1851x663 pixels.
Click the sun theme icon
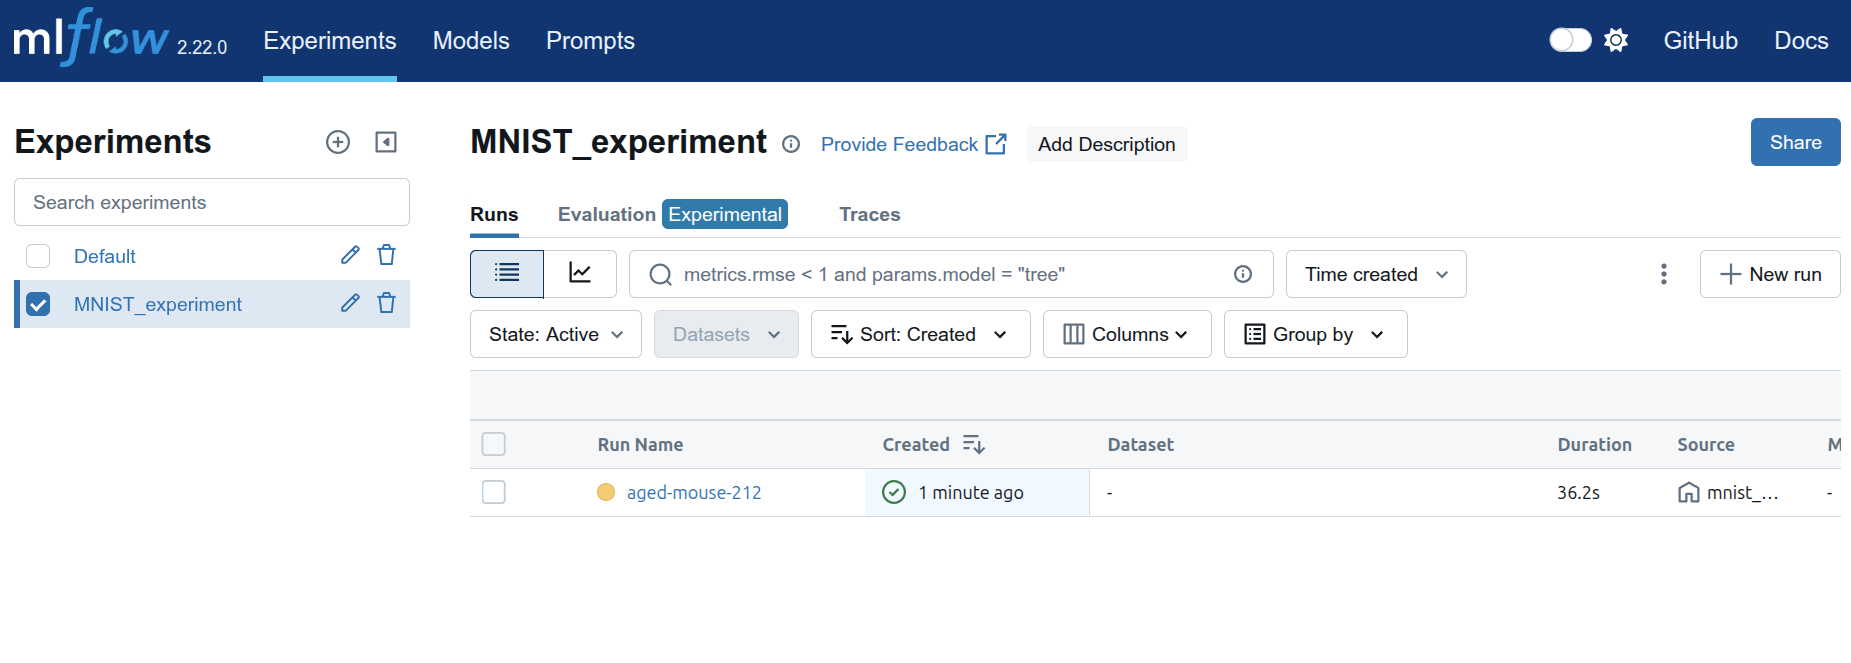(1616, 40)
